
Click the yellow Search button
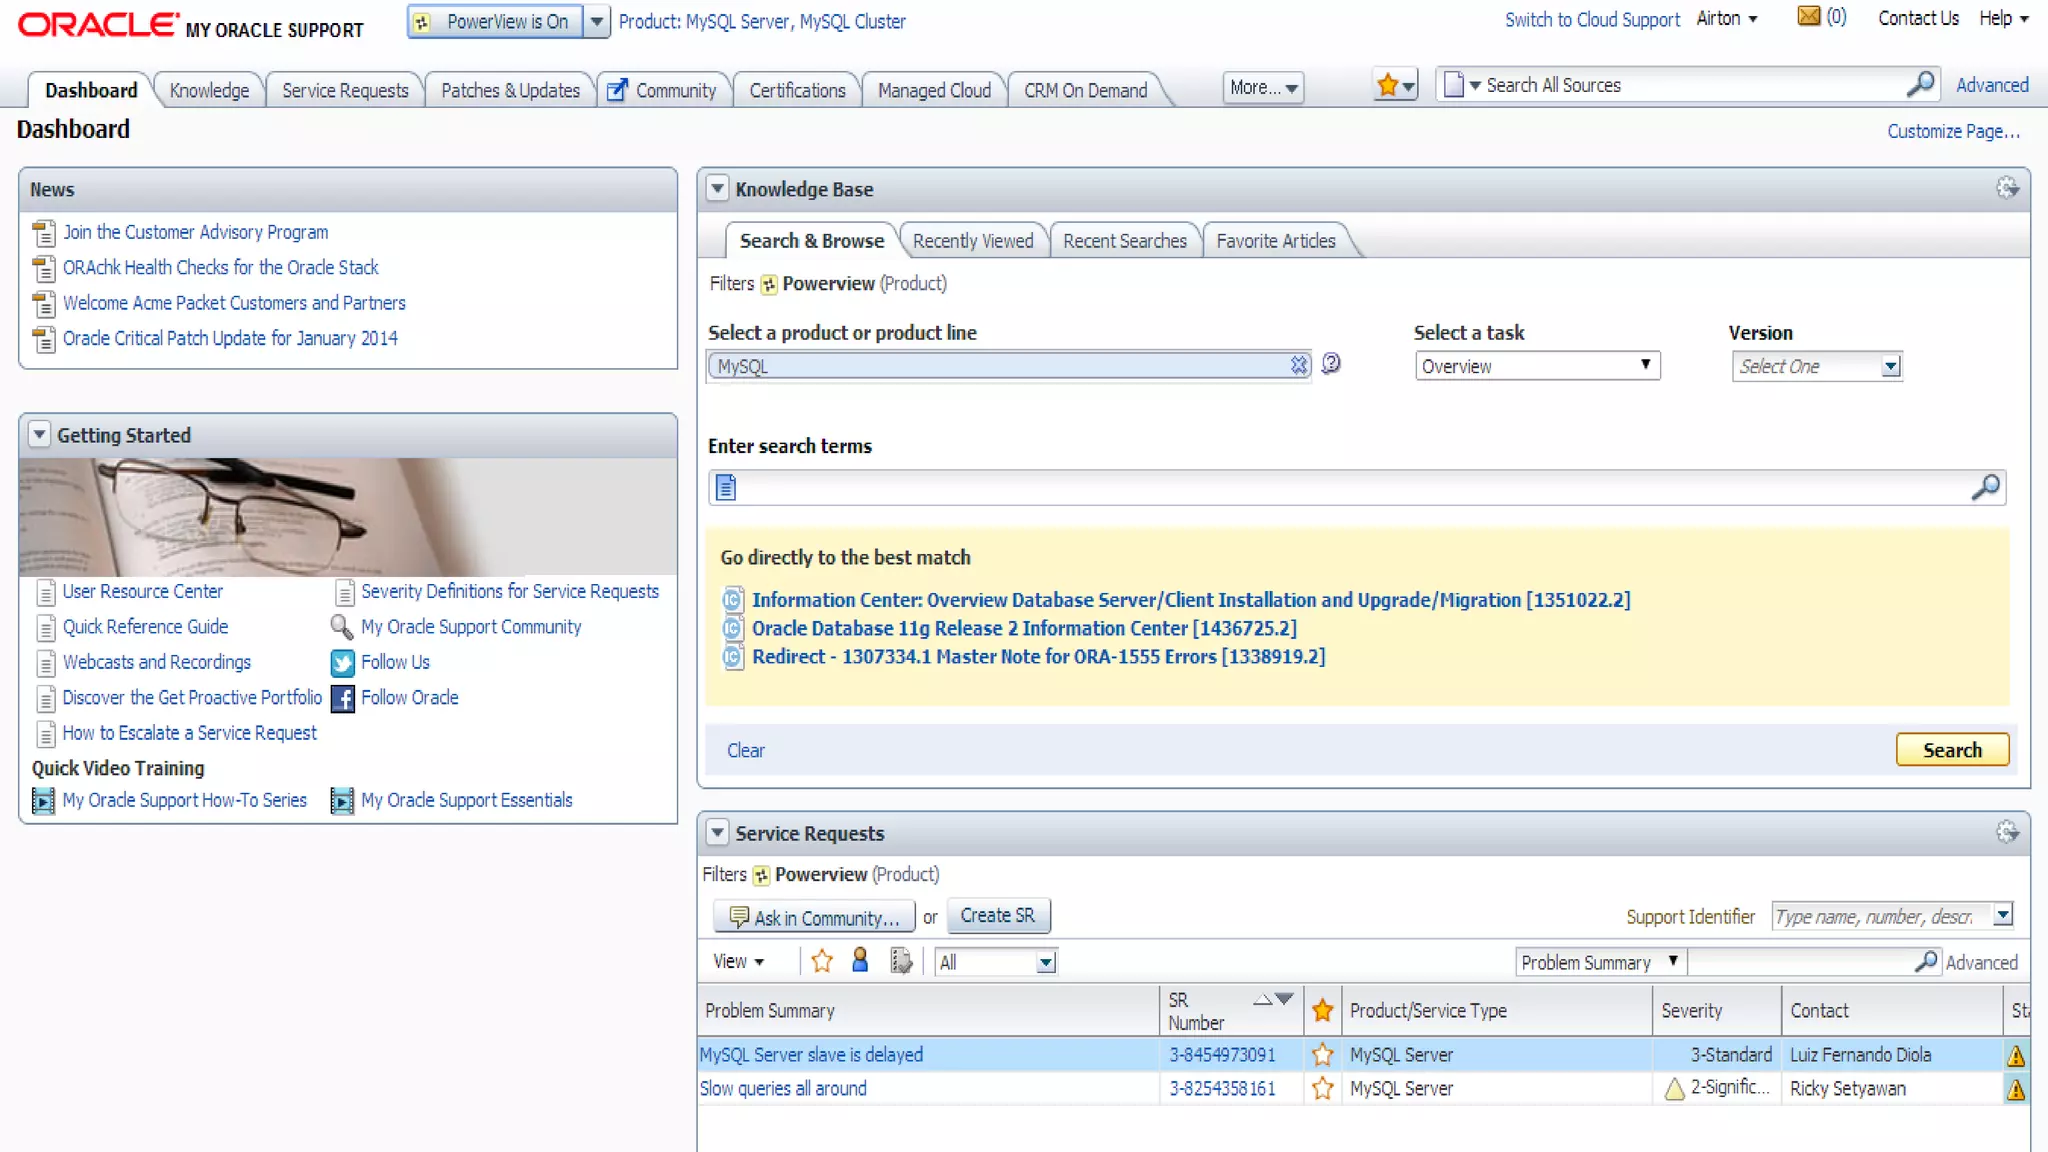[x=1952, y=750]
